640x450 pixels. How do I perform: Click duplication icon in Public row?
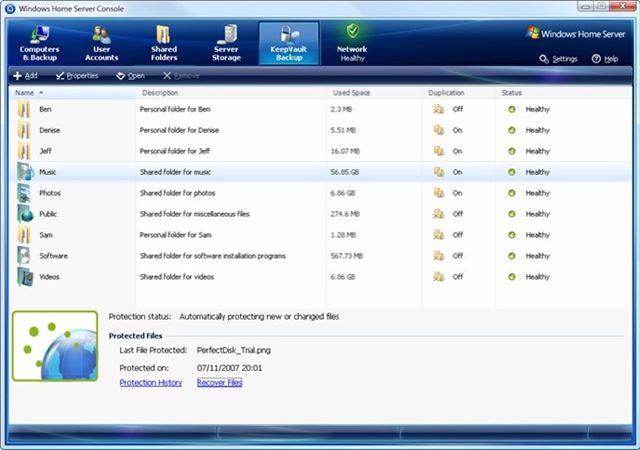point(439,214)
